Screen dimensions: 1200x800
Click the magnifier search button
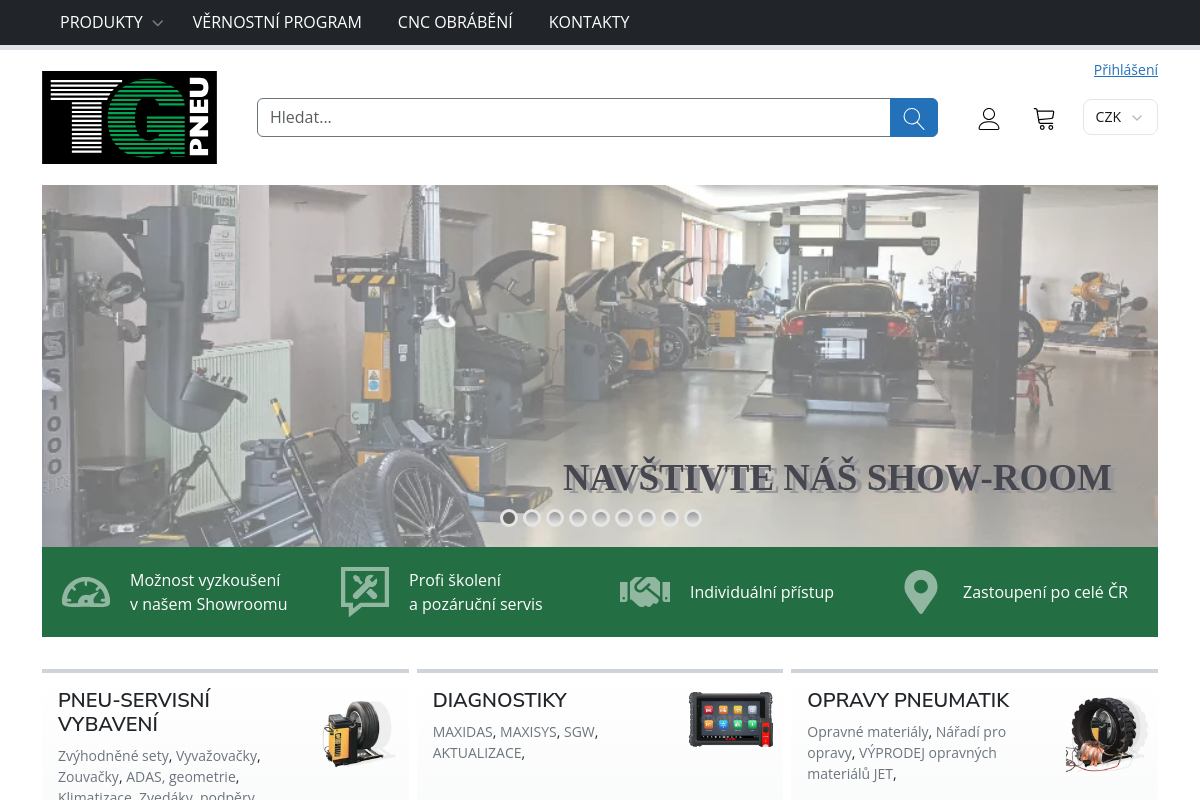tap(913, 118)
